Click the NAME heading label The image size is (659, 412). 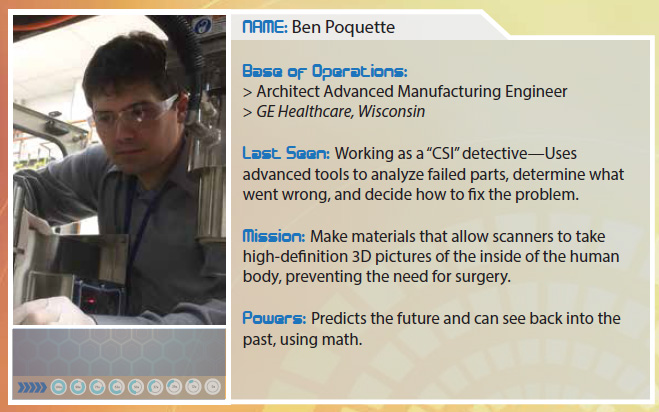265,27
